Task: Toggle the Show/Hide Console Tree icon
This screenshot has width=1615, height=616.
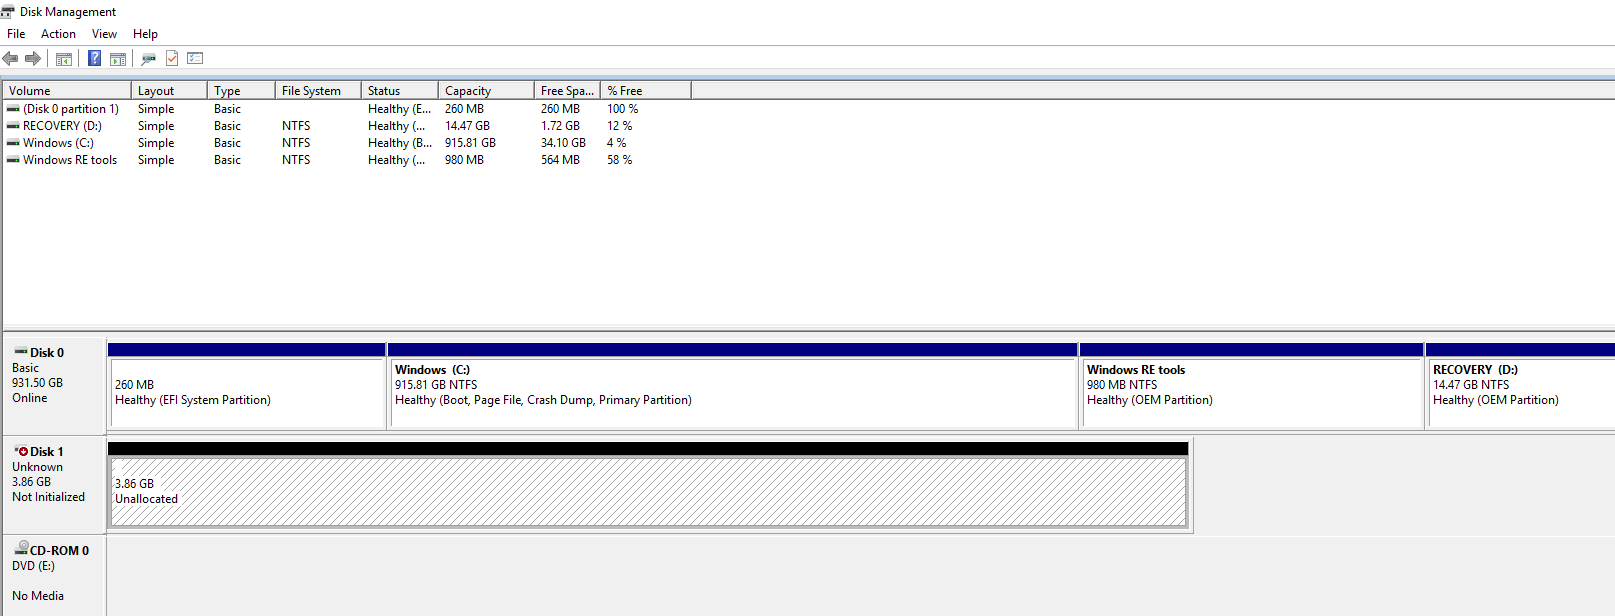Action: [64, 58]
